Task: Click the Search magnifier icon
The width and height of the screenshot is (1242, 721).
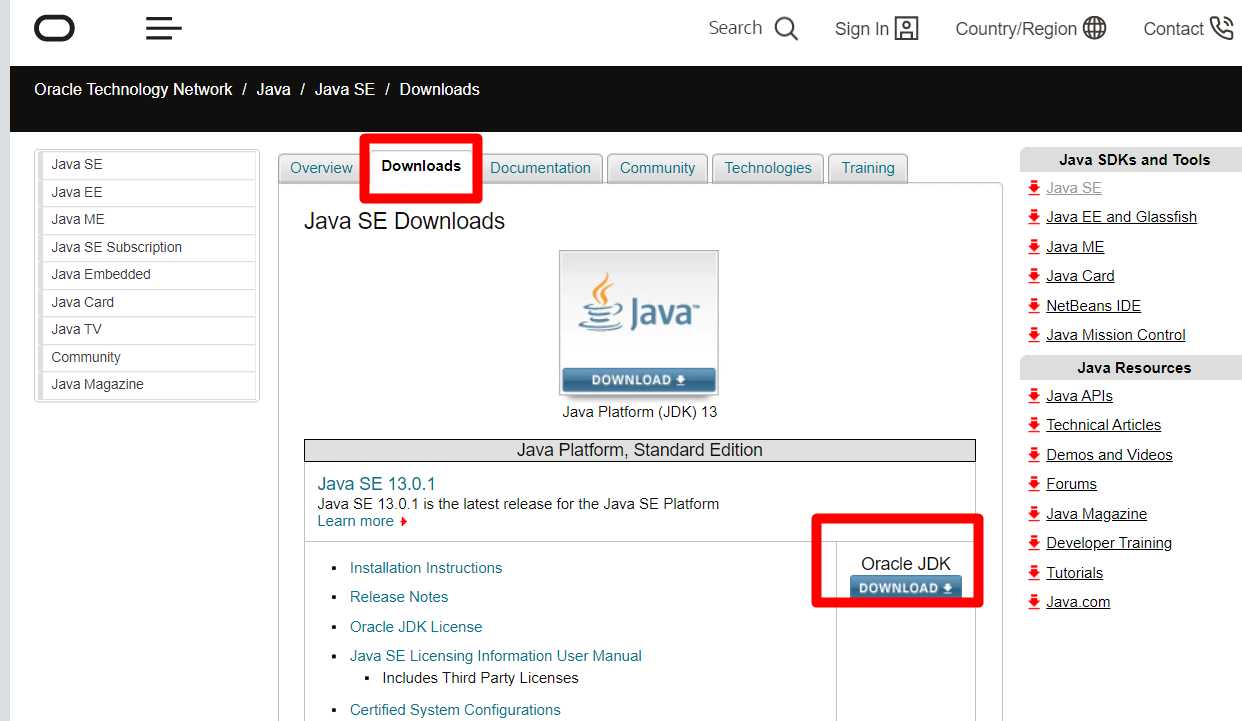Action: pyautogui.click(x=787, y=29)
